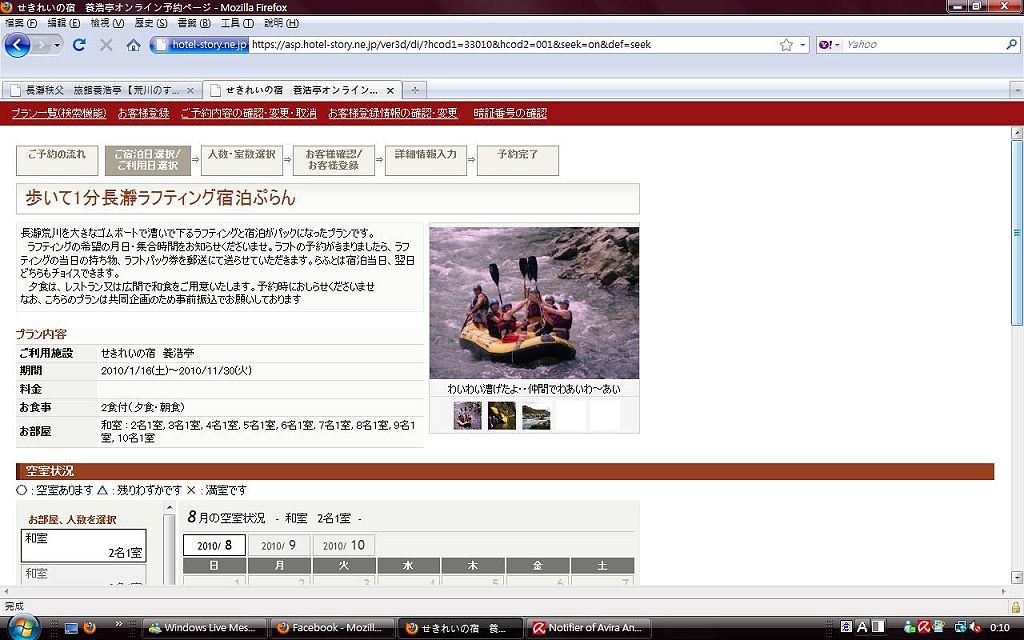Bookmark this page with the star icon
1024x640 pixels.
point(786,45)
